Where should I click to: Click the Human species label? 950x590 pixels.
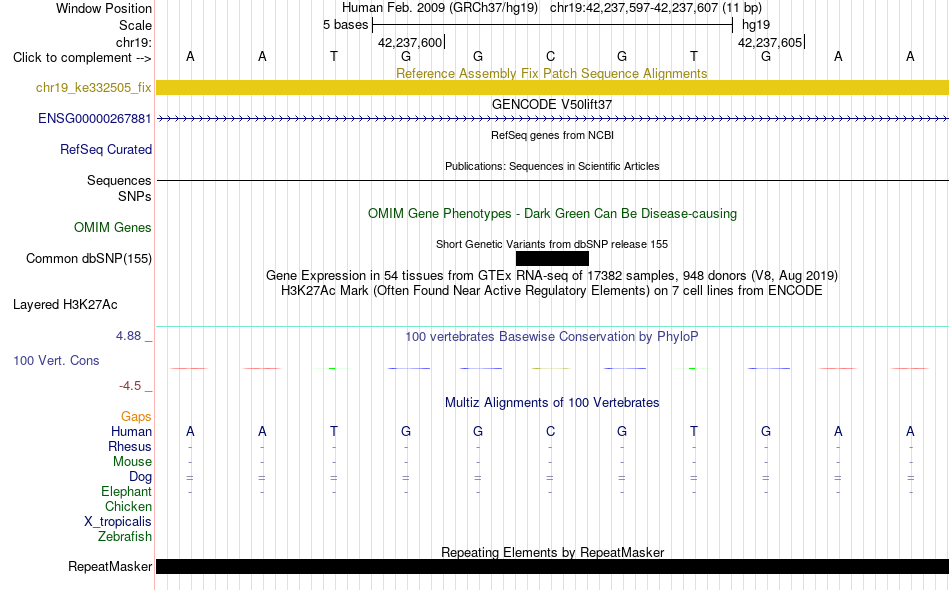[131, 431]
